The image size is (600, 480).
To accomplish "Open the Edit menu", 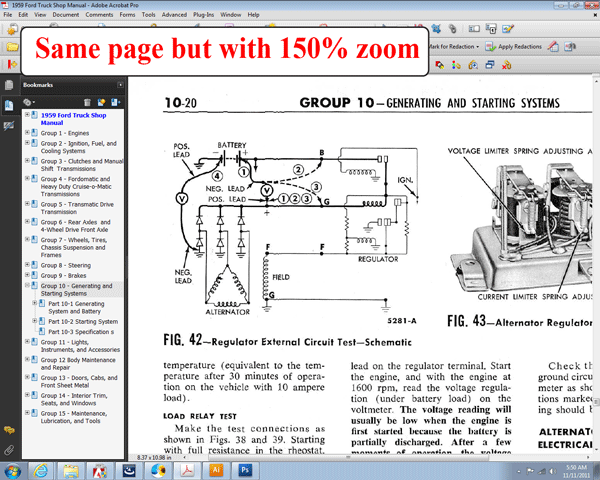I will coord(23,15).
